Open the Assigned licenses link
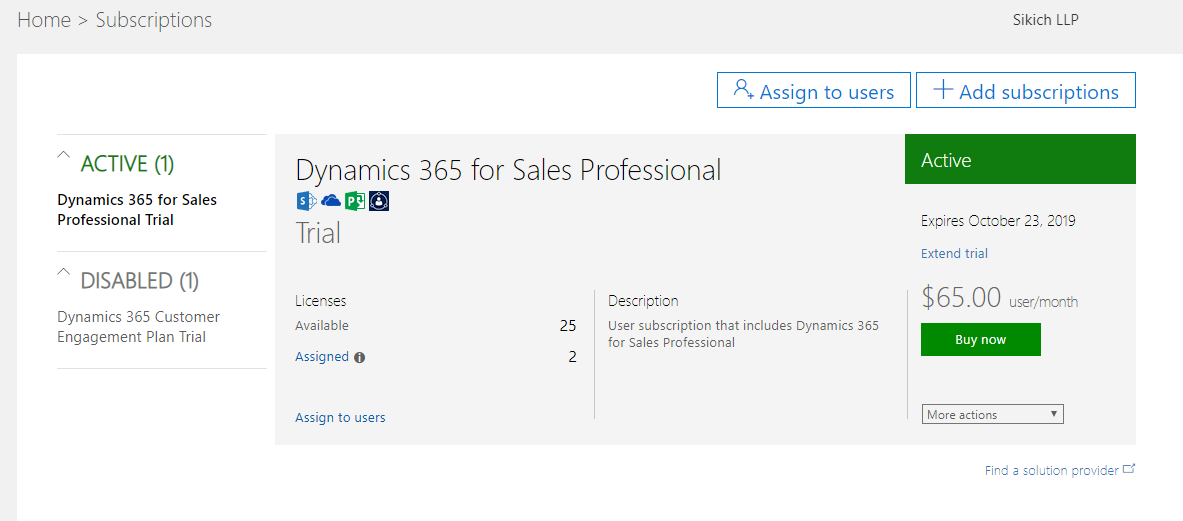The width and height of the screenshot is (1183, 521). tap(322, 357)
